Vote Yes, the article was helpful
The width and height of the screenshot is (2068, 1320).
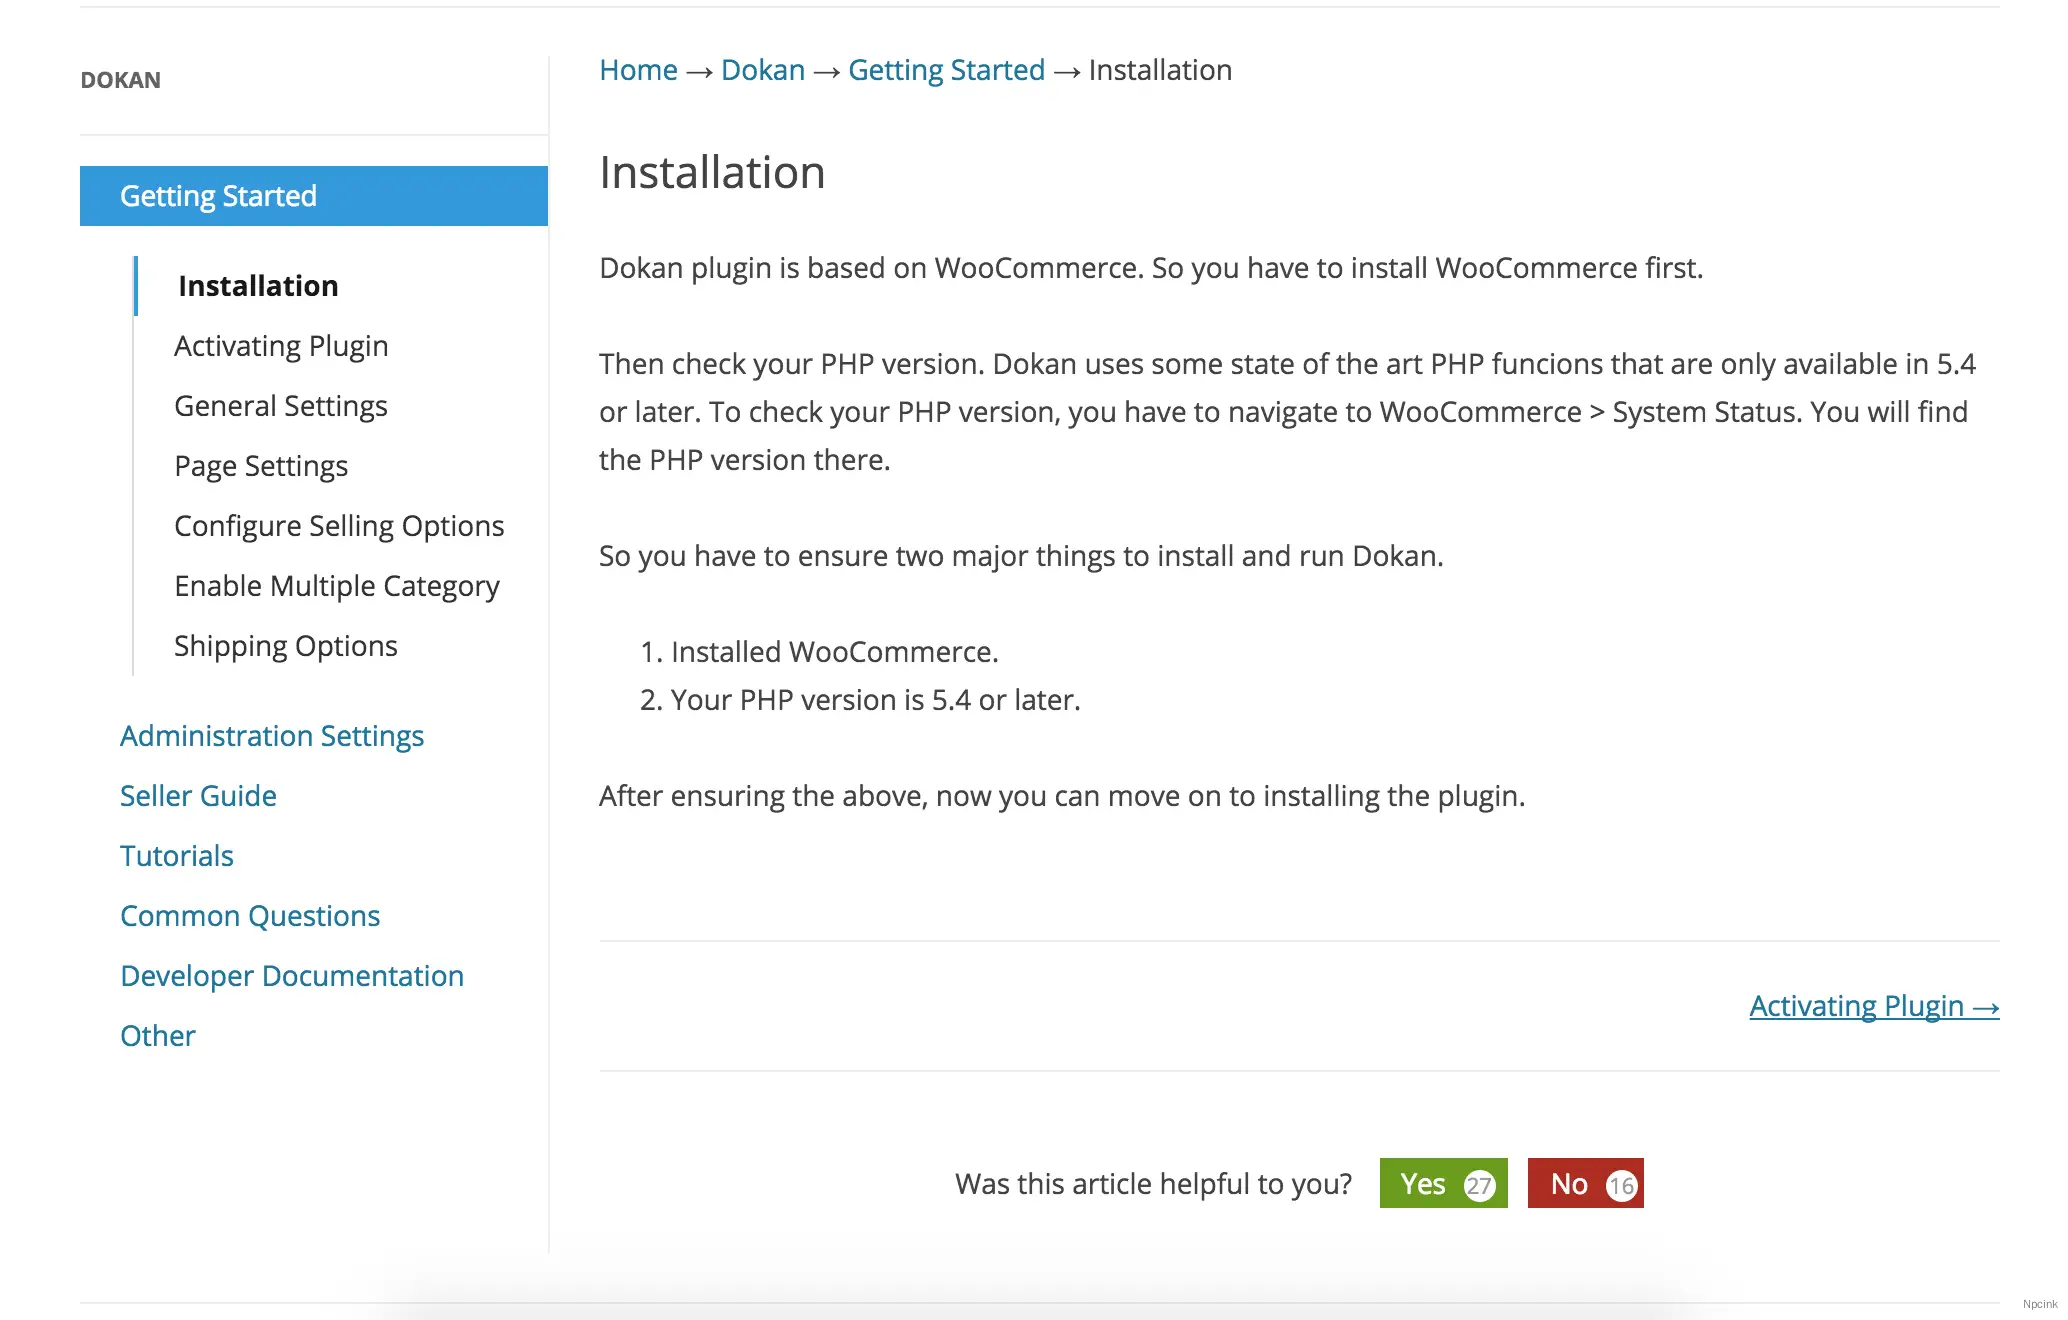tap(1443, 1184)
